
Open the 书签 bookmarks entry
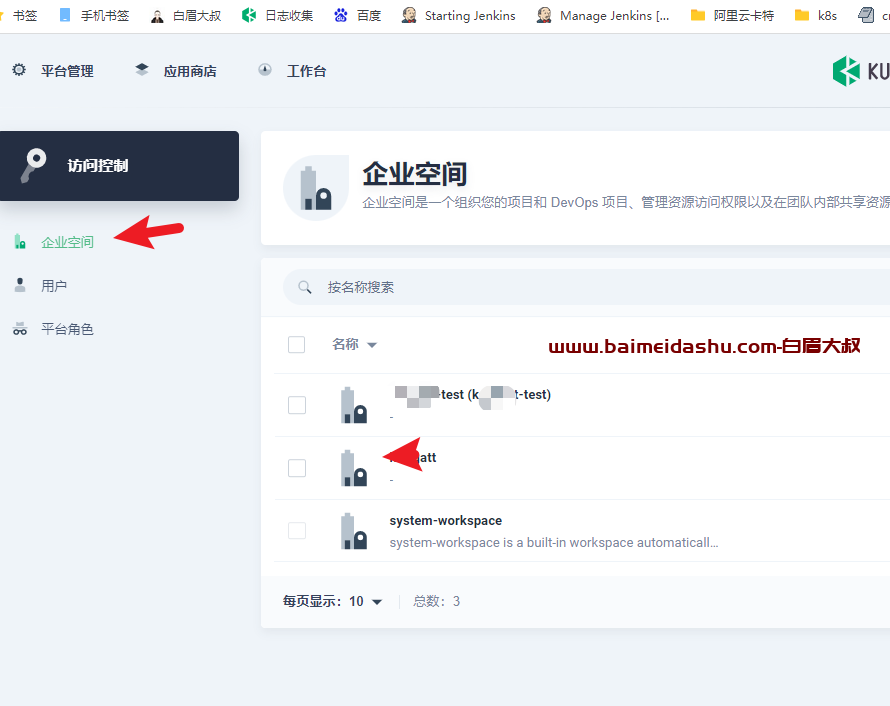(25, 15)
